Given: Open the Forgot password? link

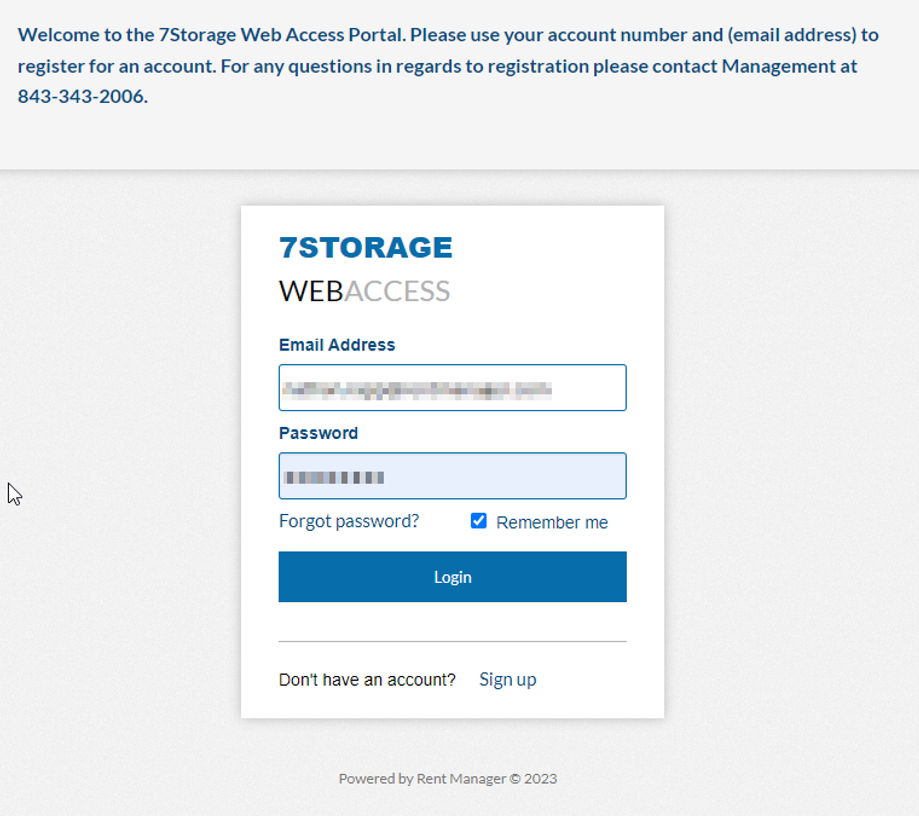Looking at the screenshot, I should coord(349,521).
